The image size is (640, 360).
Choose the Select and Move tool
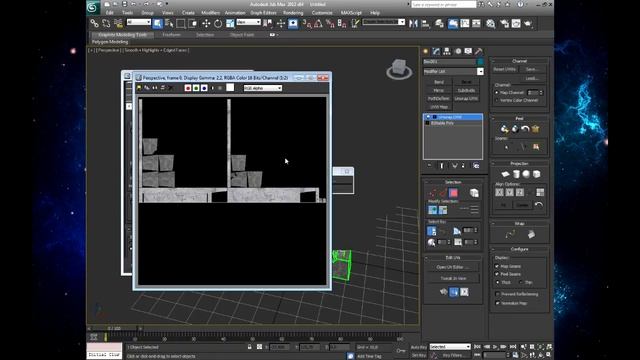(x=206, y=24)
